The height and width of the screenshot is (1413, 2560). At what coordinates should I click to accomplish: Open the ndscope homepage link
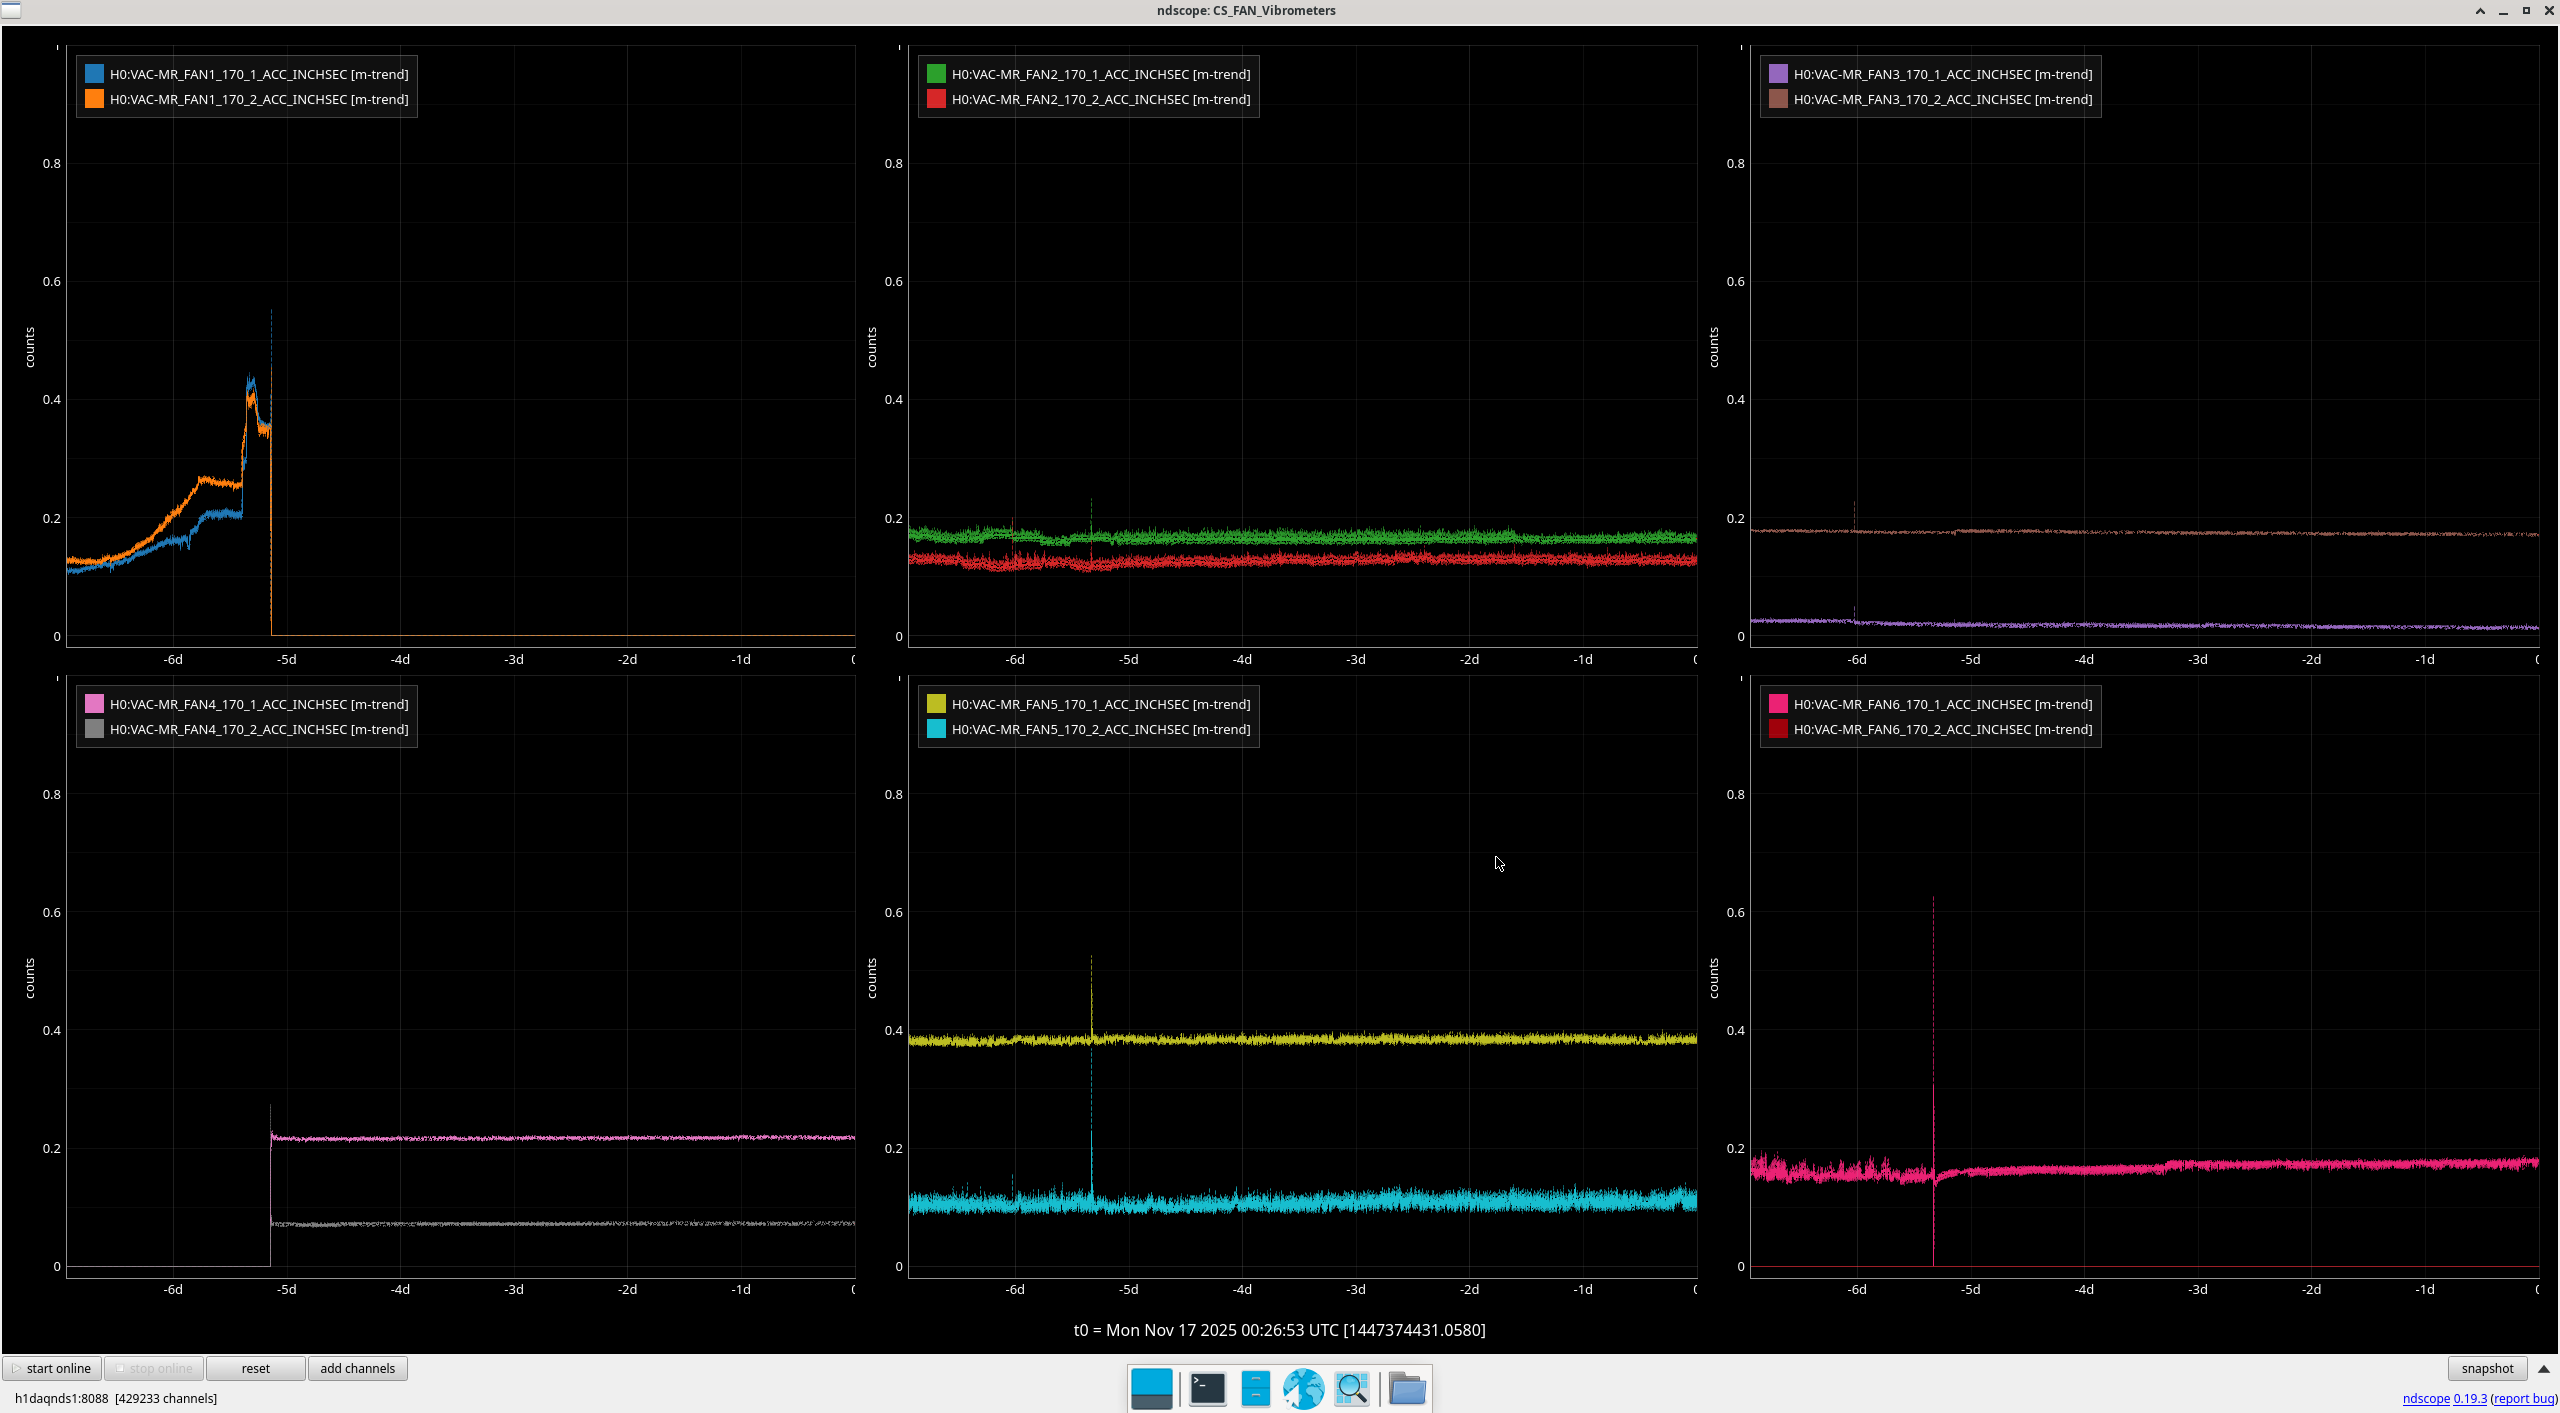pos(2426,1398)
